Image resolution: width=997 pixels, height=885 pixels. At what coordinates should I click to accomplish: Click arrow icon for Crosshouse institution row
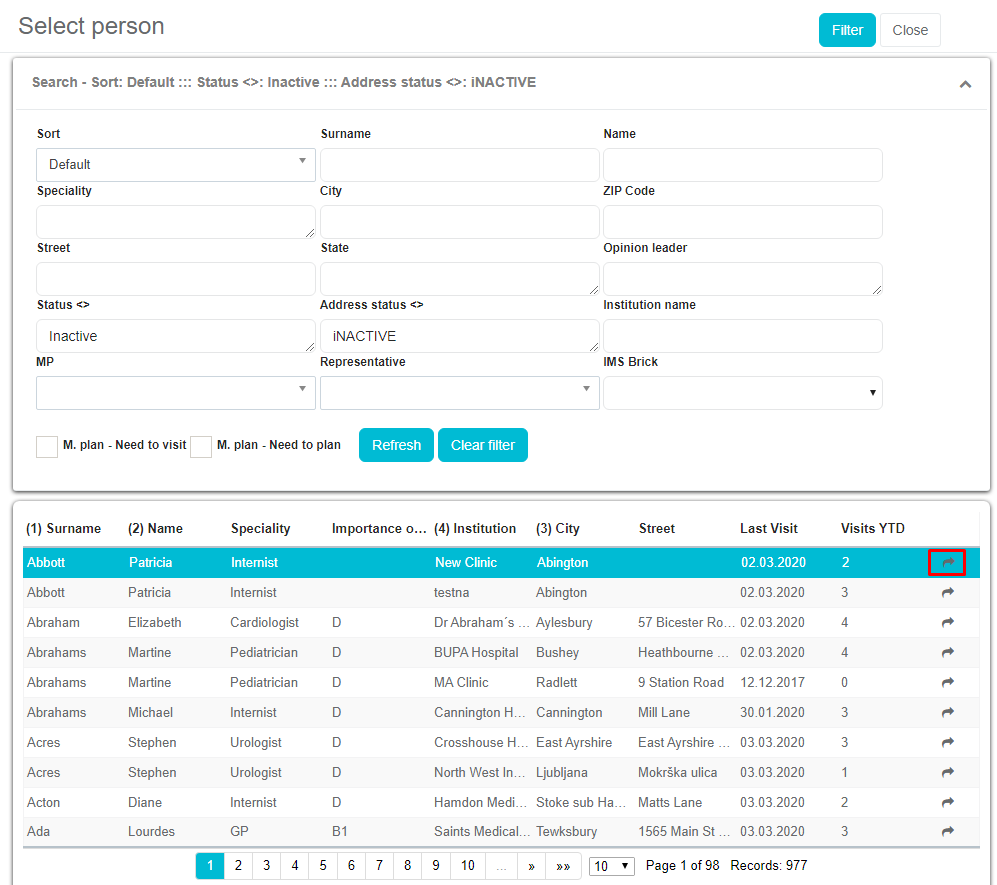point(947,743)
